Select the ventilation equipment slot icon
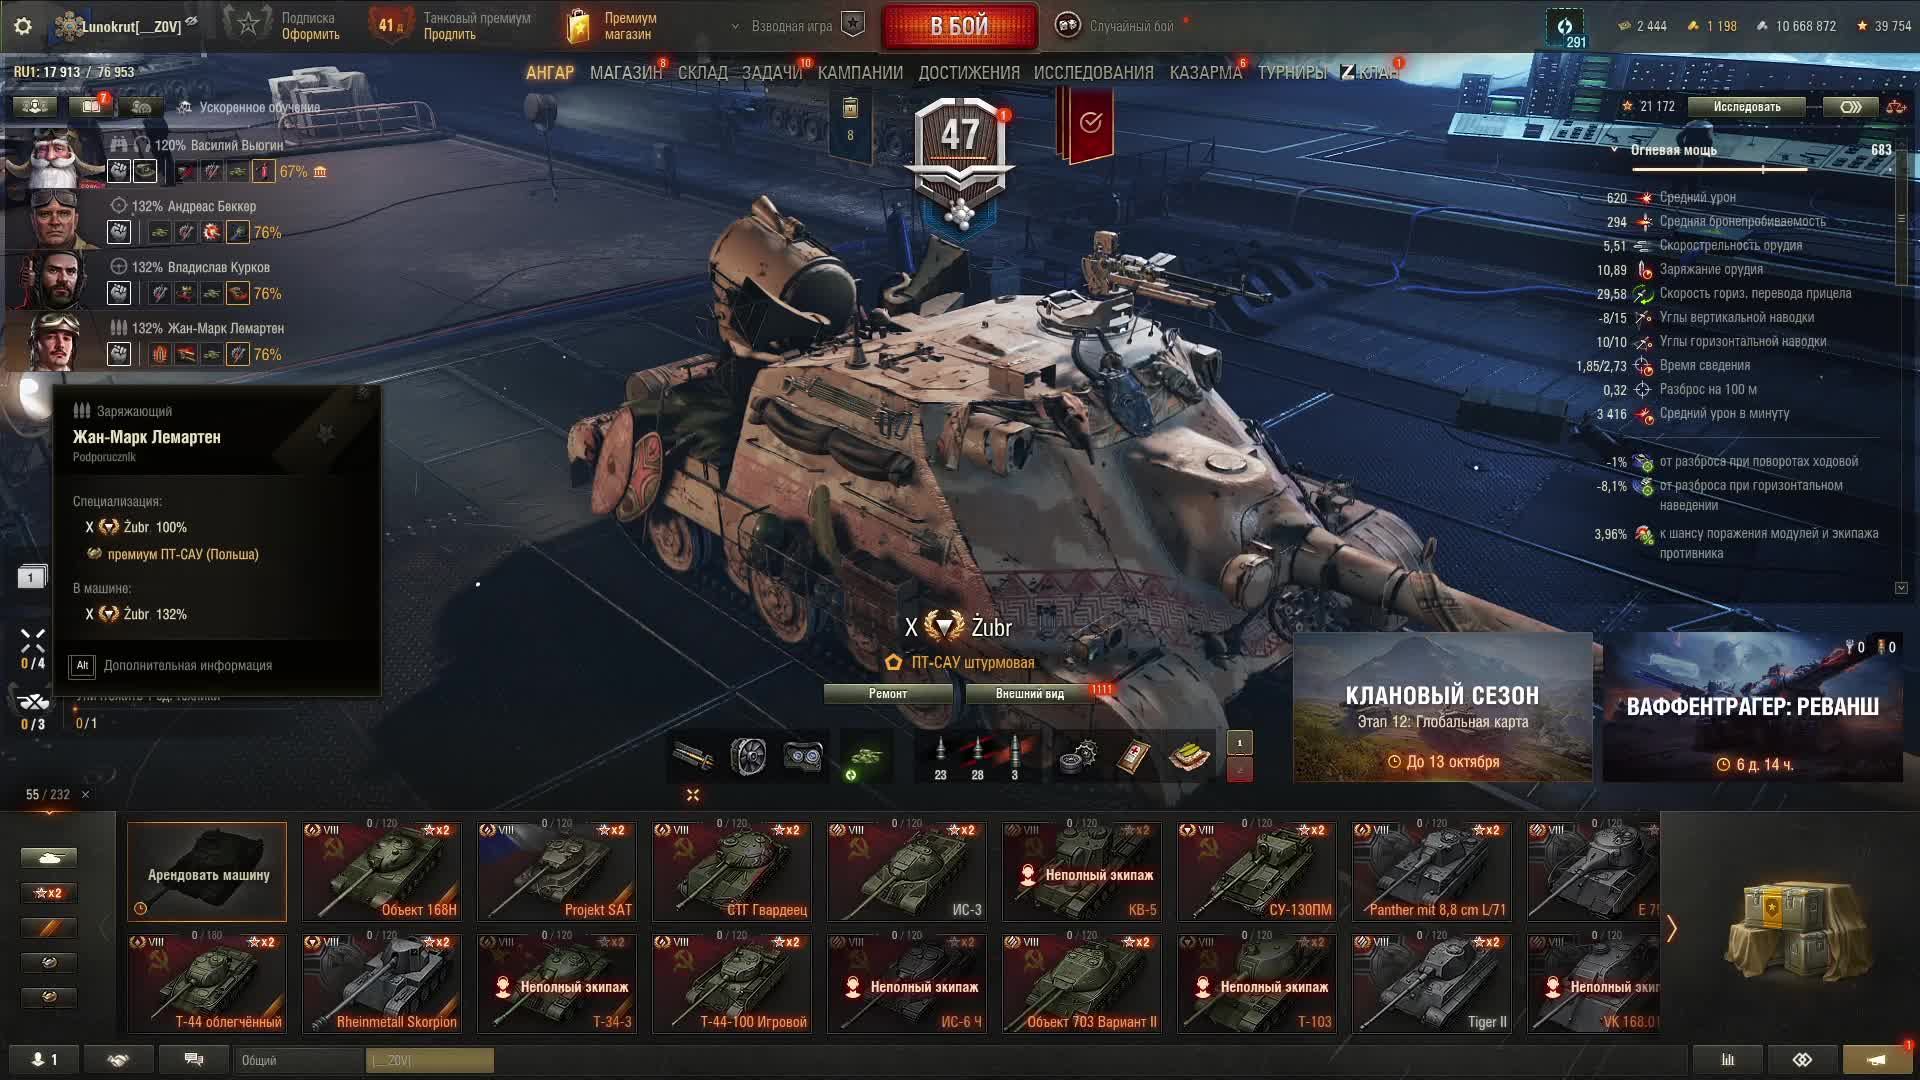 (748, 757)
